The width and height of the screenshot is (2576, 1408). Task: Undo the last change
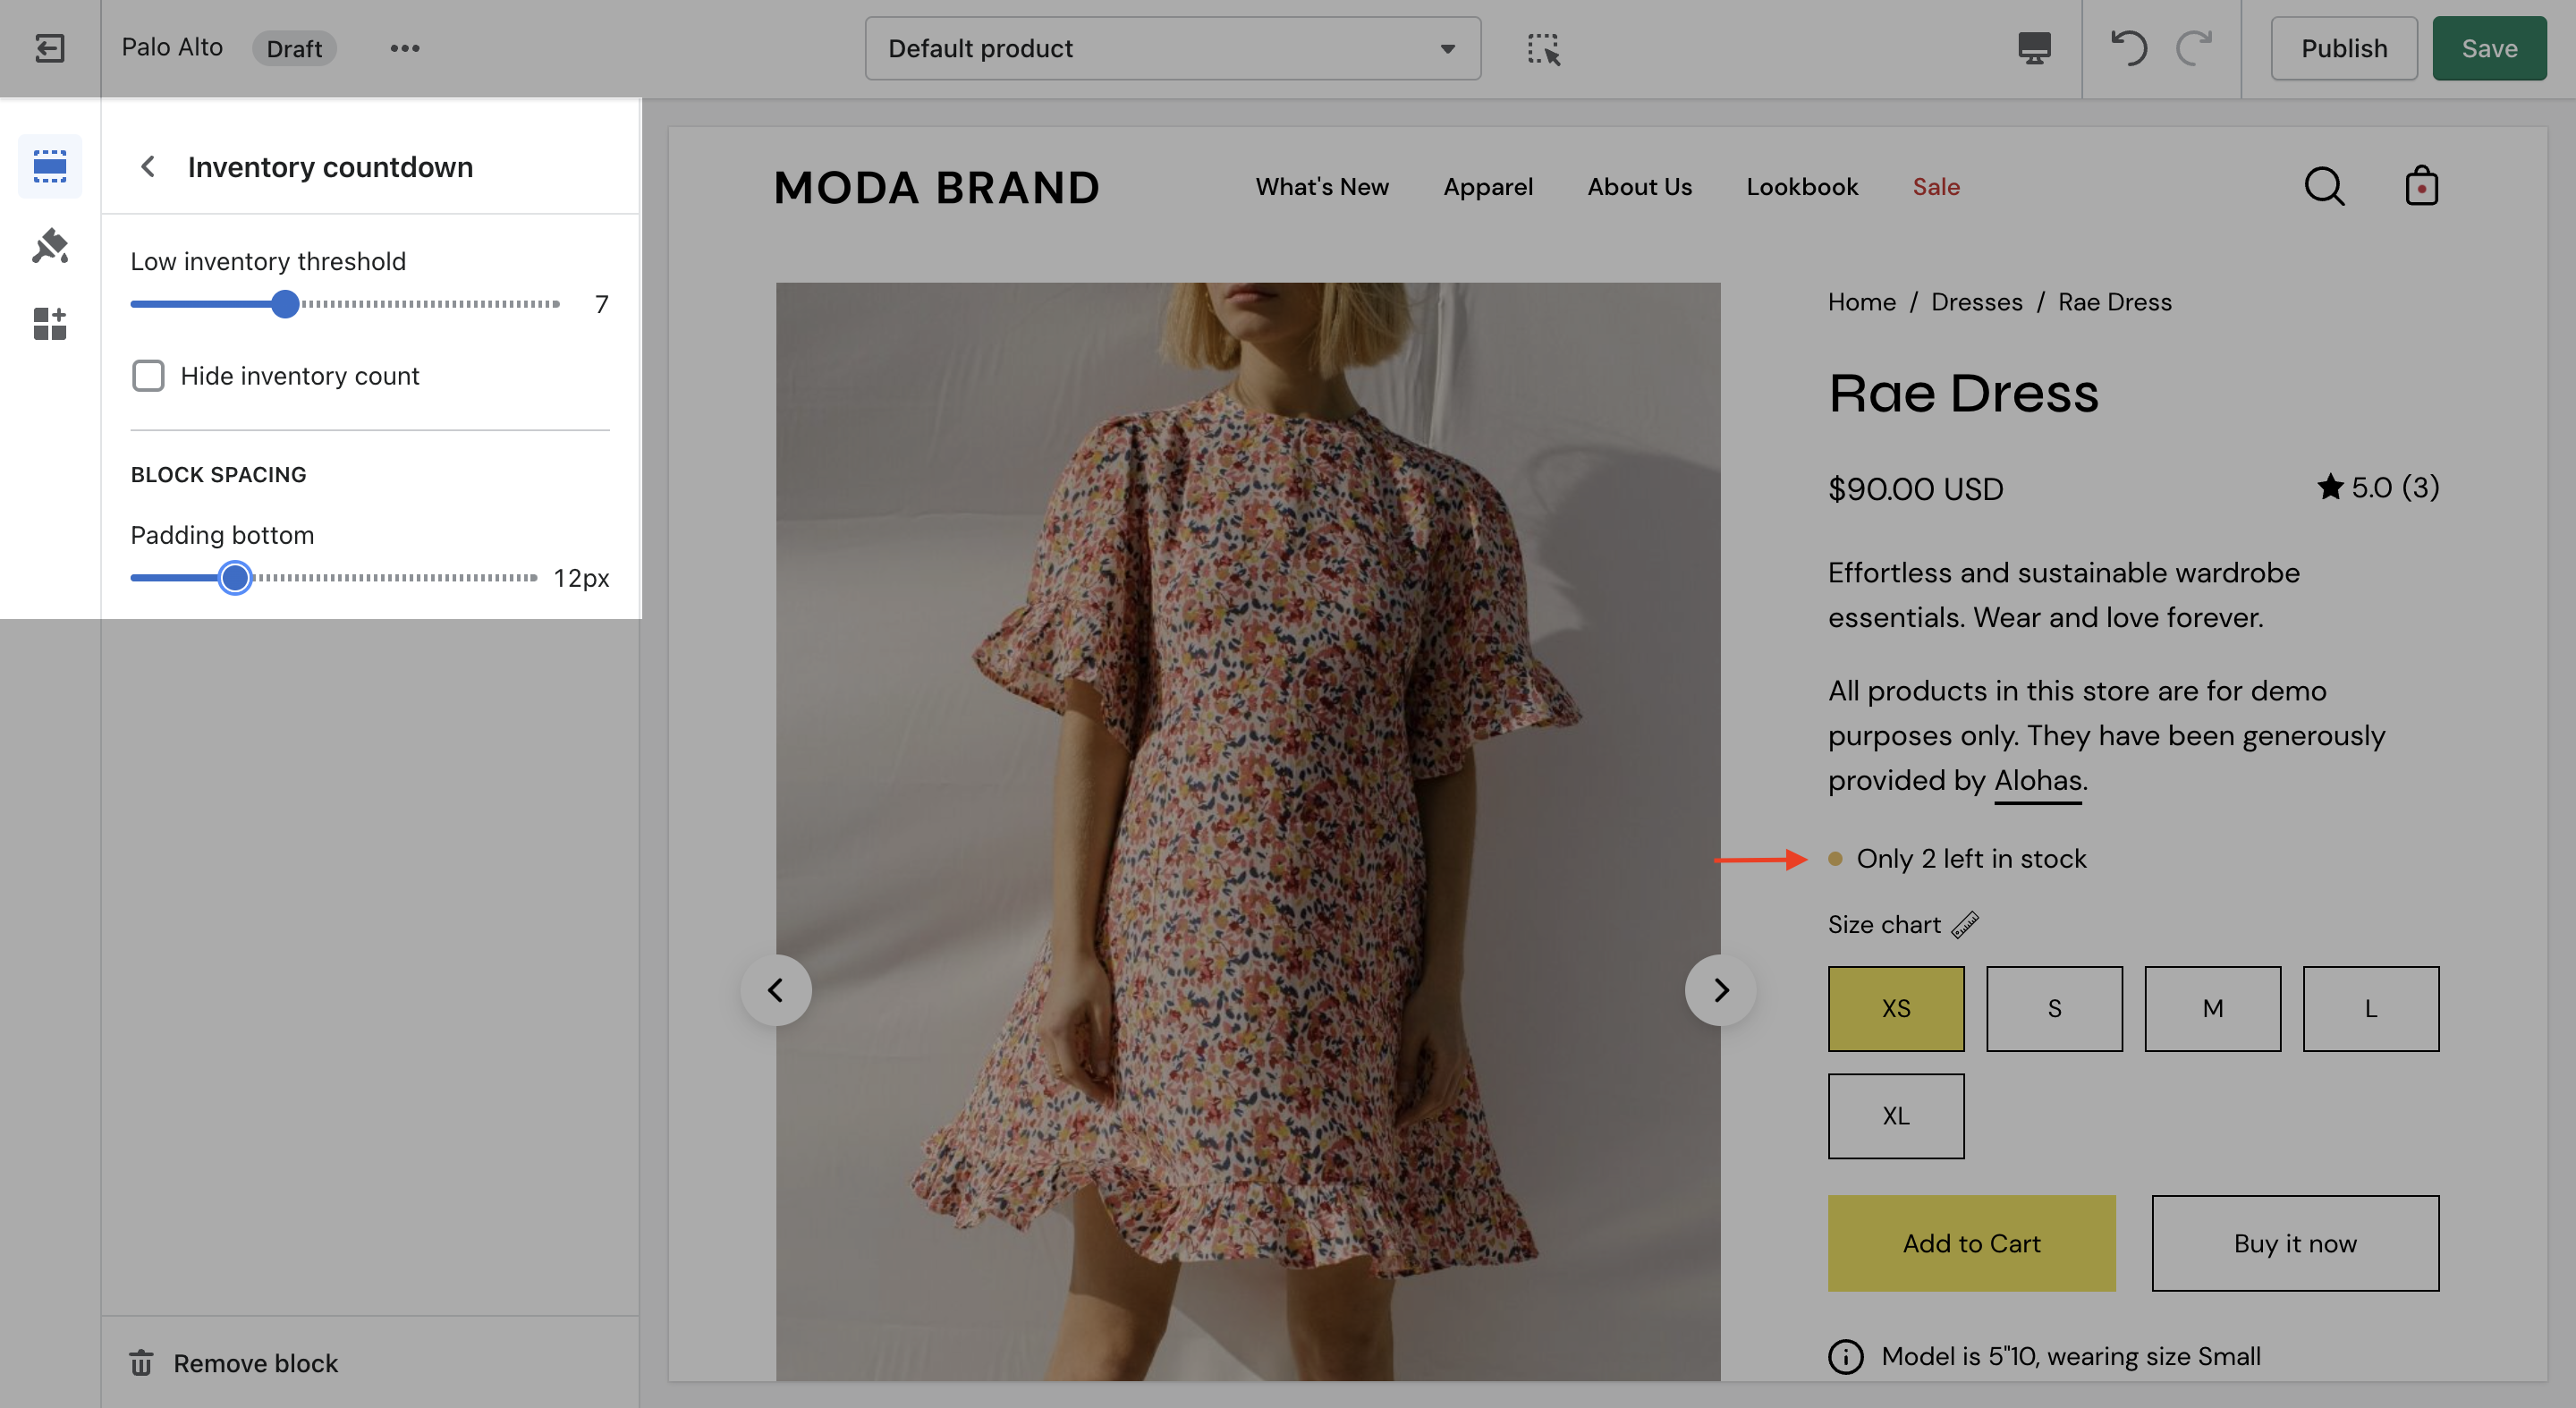click(x=2128, y=48)
